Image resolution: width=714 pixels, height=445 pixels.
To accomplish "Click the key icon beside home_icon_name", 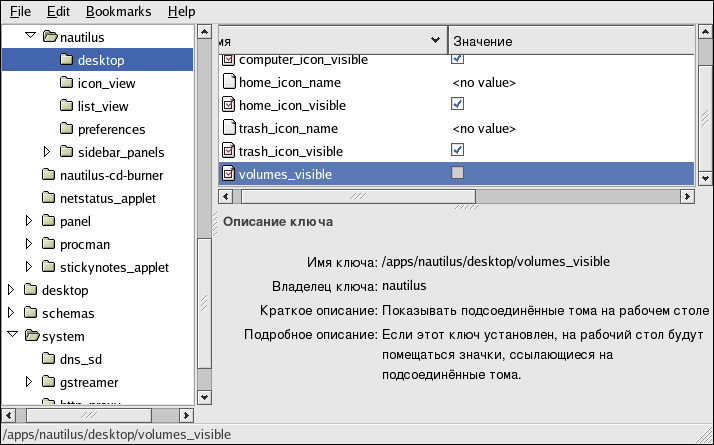I will [228, 82].
